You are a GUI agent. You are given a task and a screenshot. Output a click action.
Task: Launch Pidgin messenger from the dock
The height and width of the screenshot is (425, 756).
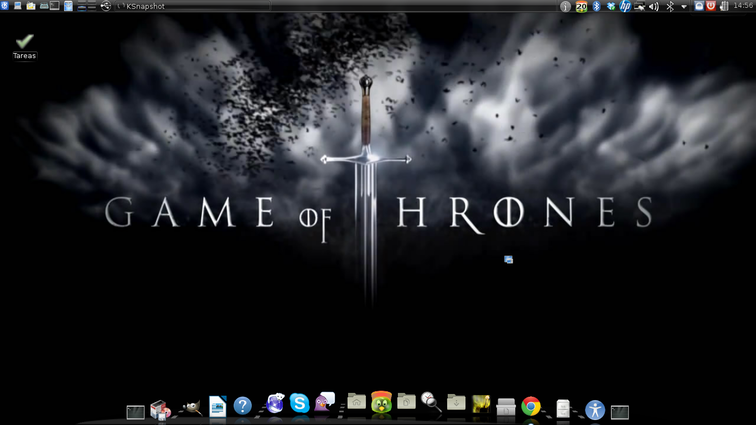tap(324, 402)
